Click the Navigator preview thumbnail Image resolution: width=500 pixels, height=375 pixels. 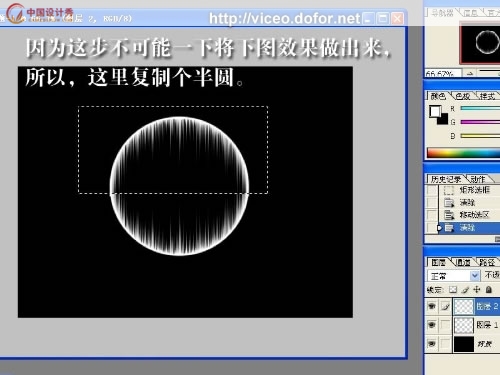pyautogui.click(x=480, y=43)
